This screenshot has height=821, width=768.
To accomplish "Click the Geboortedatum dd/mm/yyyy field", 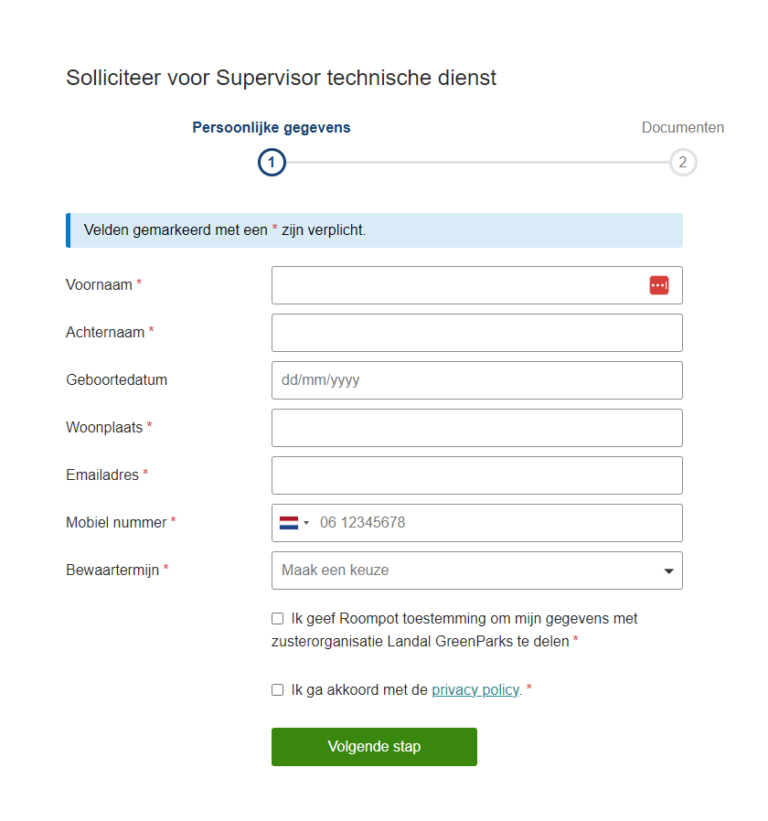I will [x=477, y=380].
